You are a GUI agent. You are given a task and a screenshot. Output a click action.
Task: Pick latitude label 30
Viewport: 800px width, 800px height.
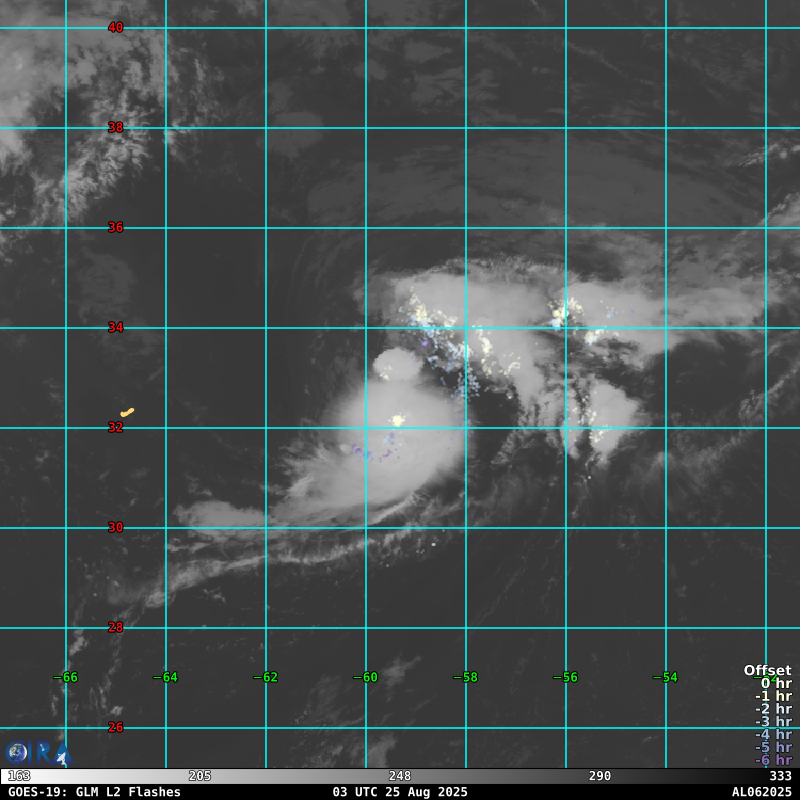[x=116, y=528]
